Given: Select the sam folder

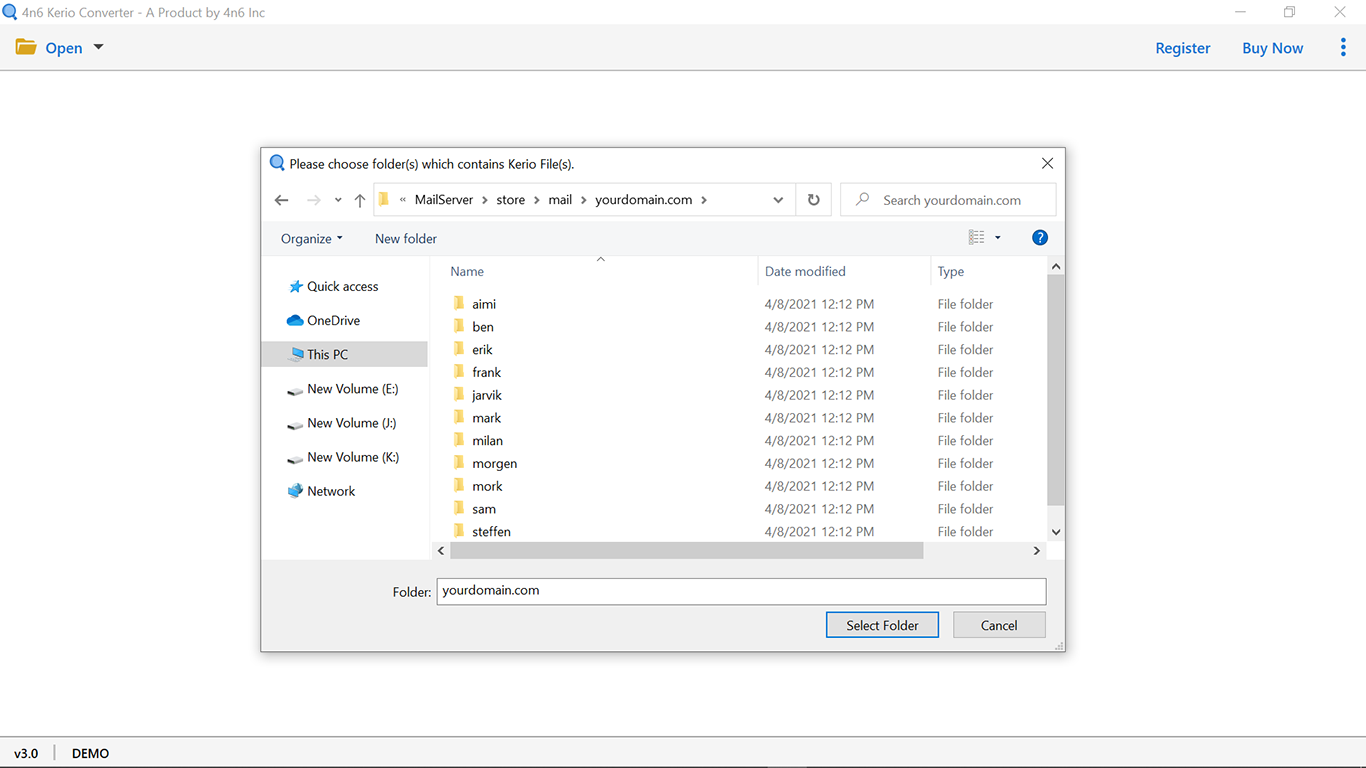Looking at the screenshot, I should (x=484, y=509).
